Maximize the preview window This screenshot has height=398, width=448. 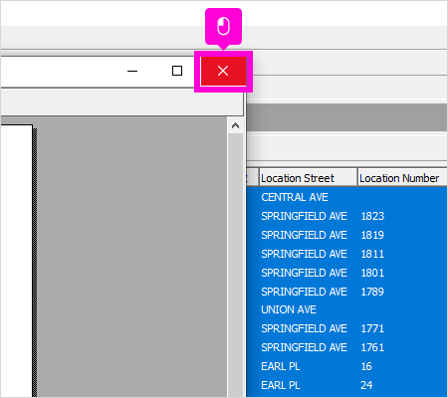(x=177, y=71)
